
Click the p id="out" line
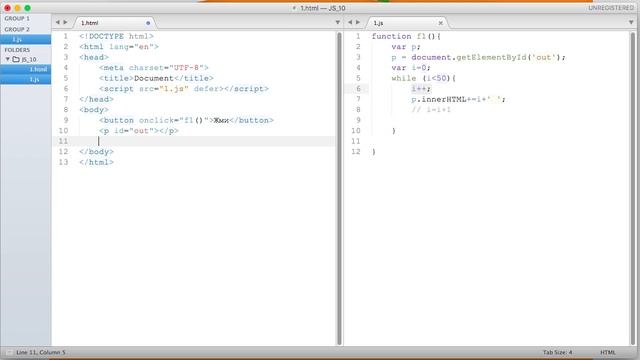(x=139, y=131)
